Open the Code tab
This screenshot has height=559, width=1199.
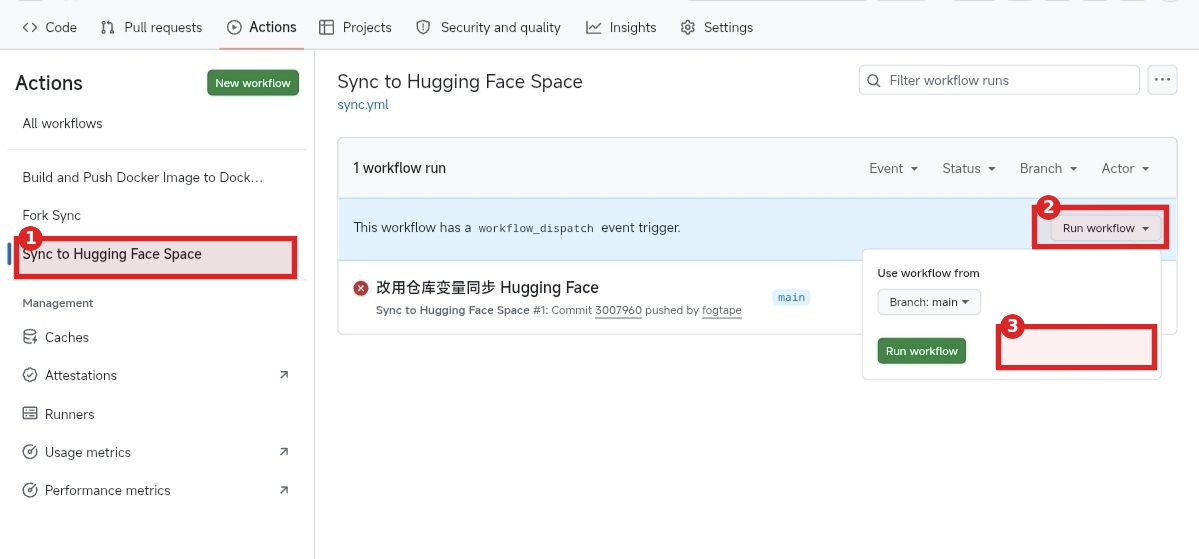(50, 28)
